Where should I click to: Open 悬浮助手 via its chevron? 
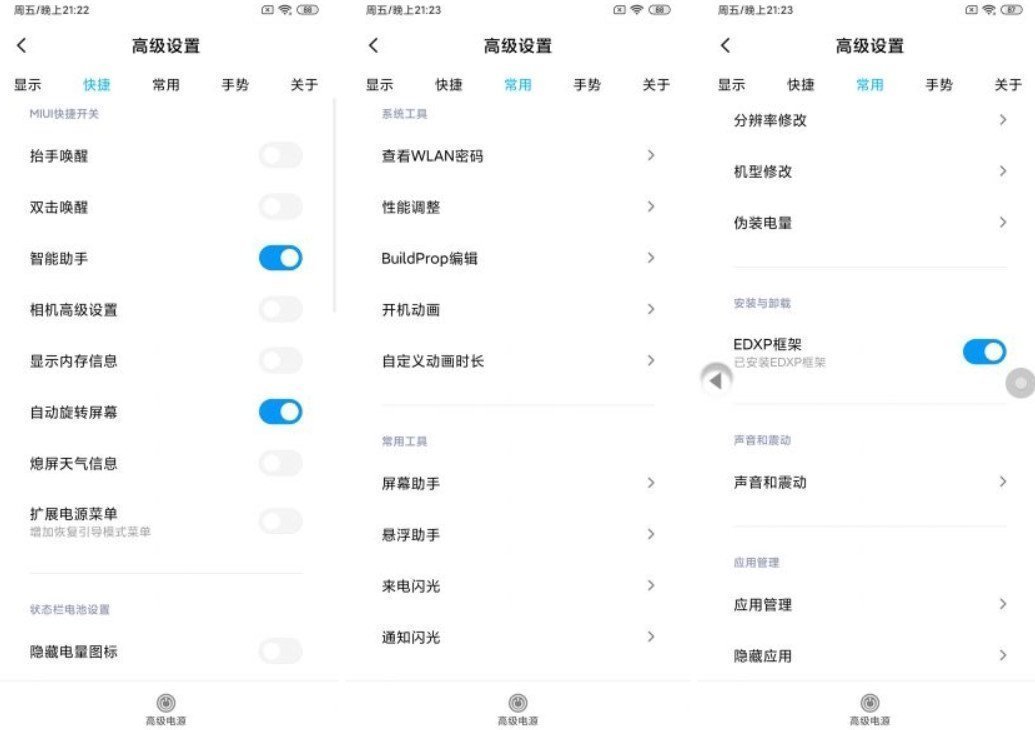651,534
